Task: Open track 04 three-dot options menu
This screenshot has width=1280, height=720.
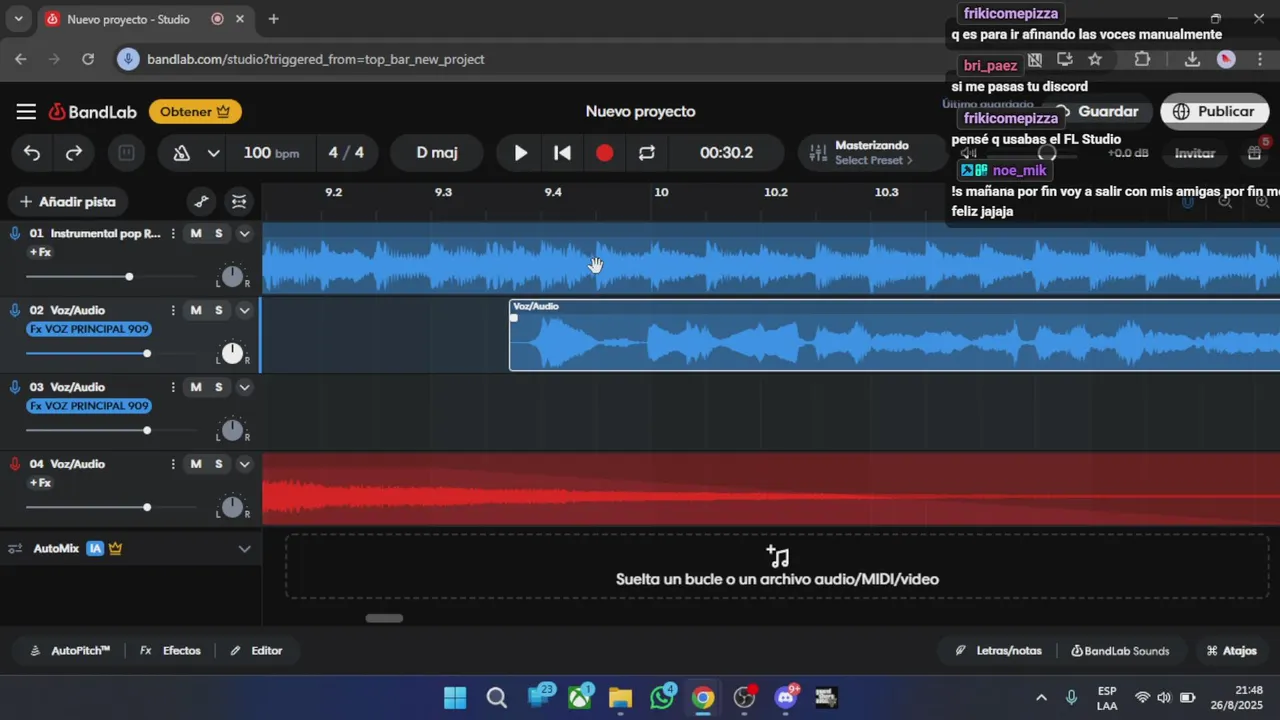Action: pos(173,464)
